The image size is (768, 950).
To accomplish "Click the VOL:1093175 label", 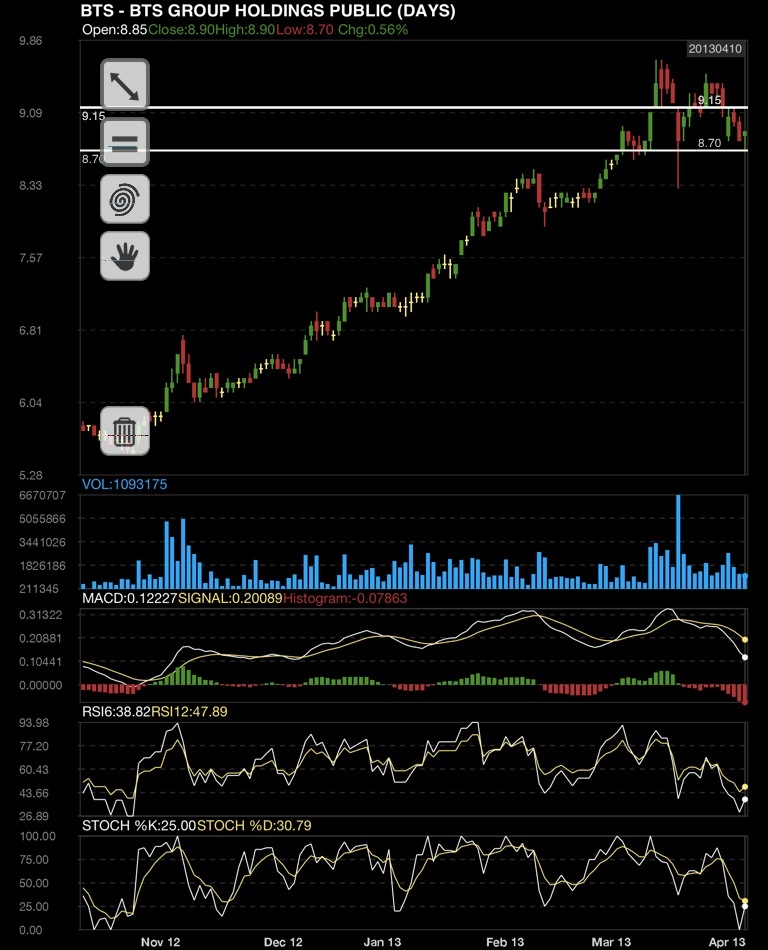I will click(124, 484).
